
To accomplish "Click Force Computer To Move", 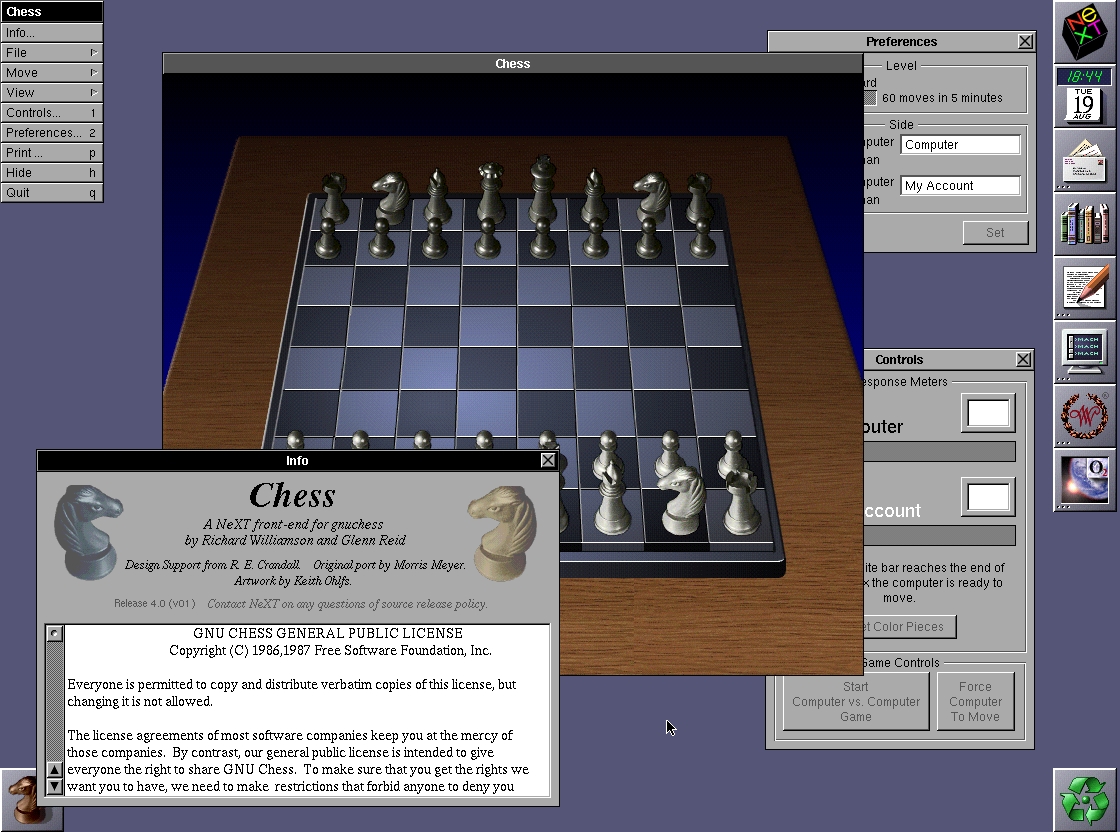I will coord(975,701).
